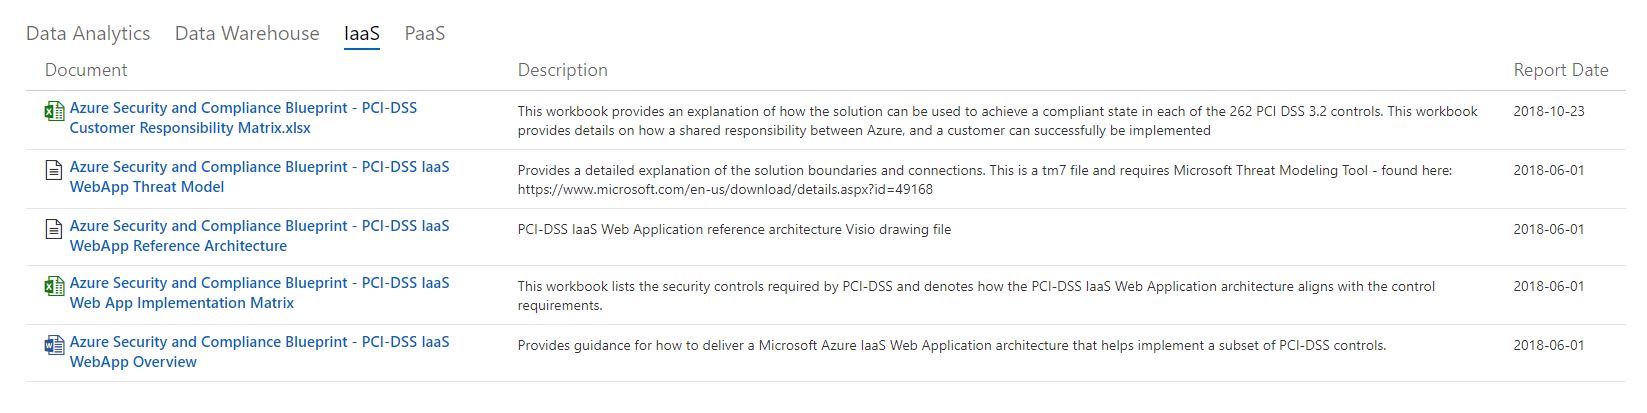Viewport: 1647px width, 413px height.
Task: Click the Visio drawing file description text
Action: [734, 229]
